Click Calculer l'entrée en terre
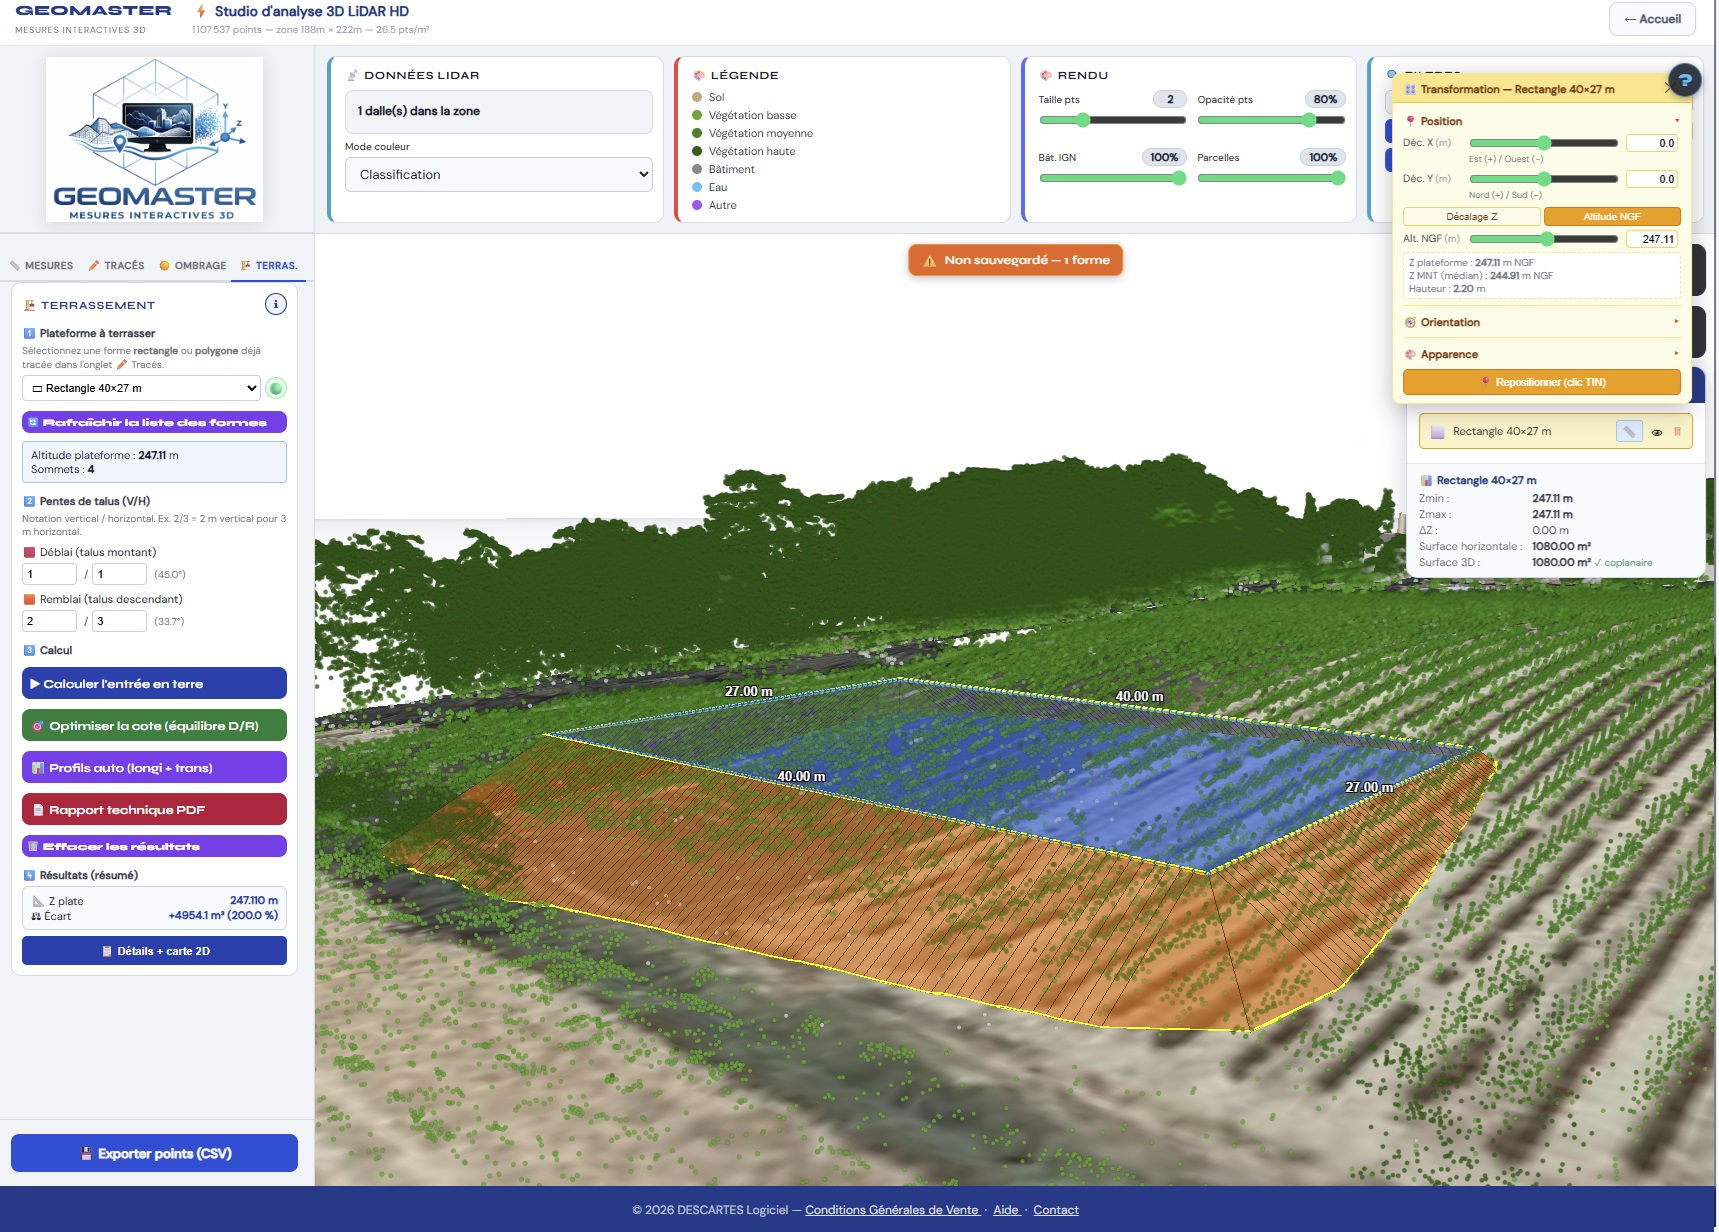This screenshot has height=1232, width=1719. (154, 684)
